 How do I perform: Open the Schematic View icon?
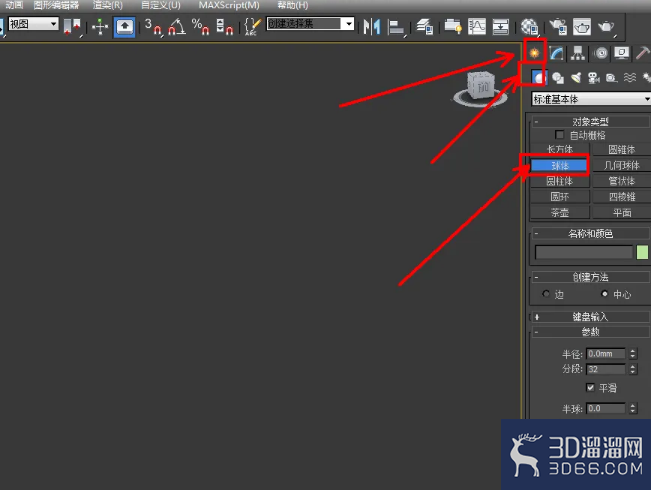click(x=501, y=27)
